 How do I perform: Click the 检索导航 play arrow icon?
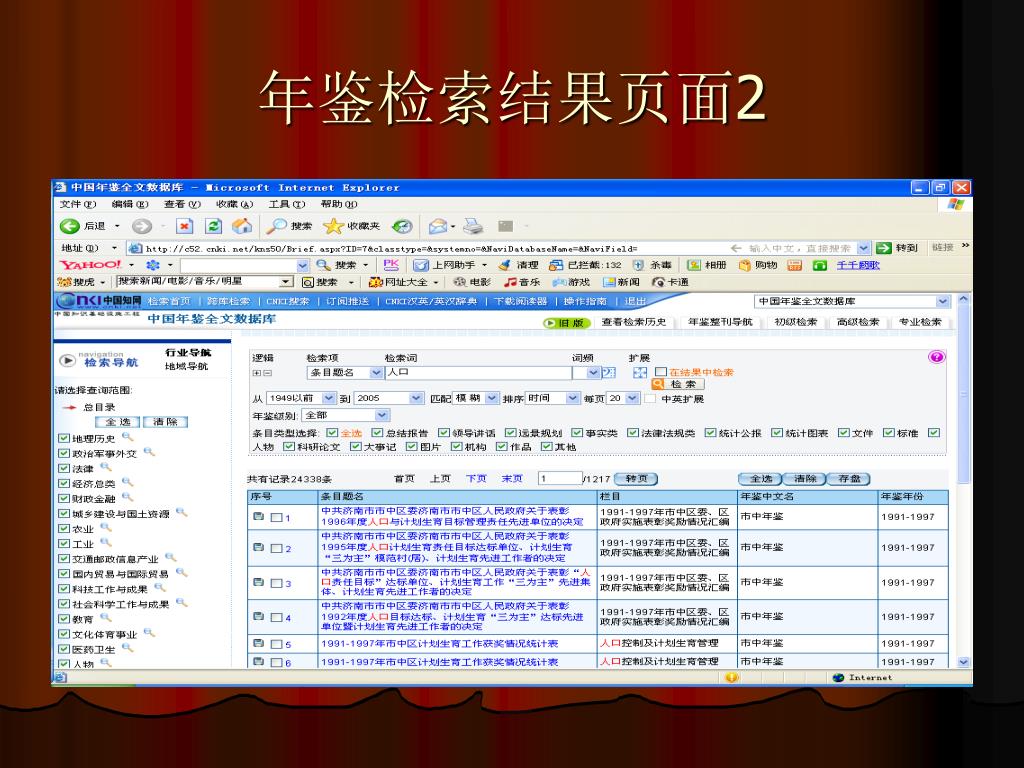[67, 360]
